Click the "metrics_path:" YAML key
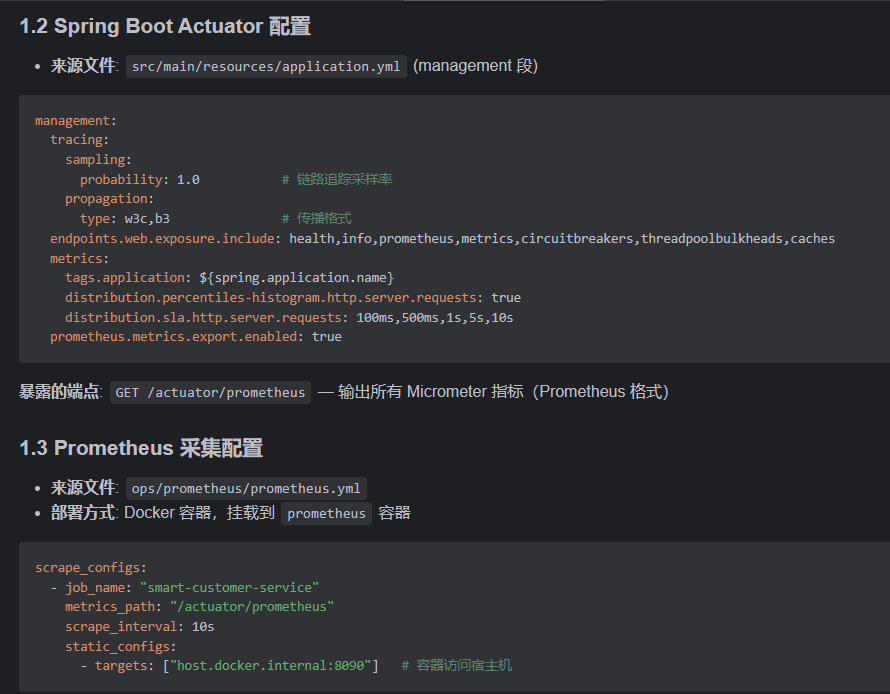Image resolution: width=890 pixels, height=694 pixels. click(x=113, y=607)
